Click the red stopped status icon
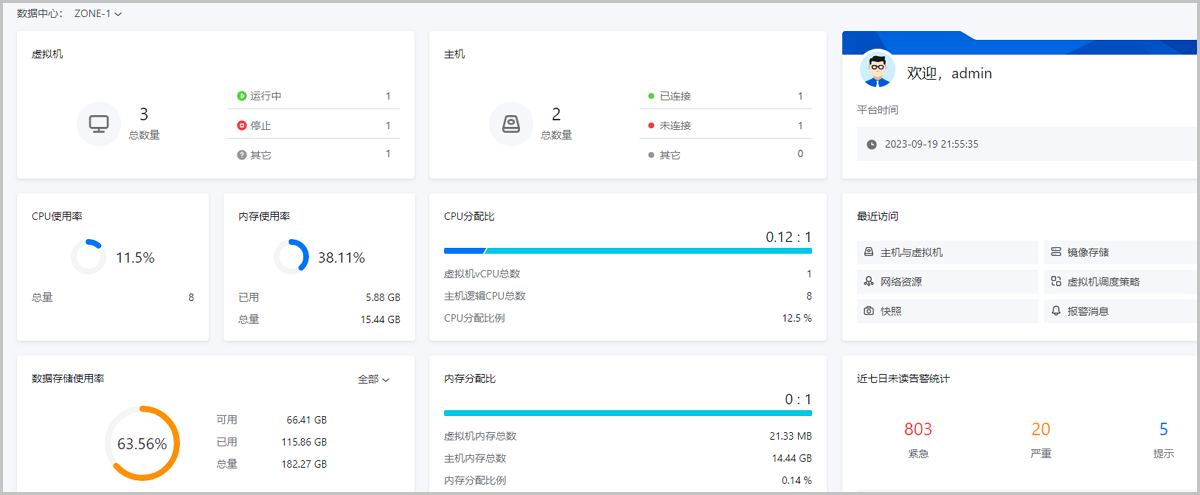Image resolution: width=1200 pixels, height=495 pixels. coord(241,125)
